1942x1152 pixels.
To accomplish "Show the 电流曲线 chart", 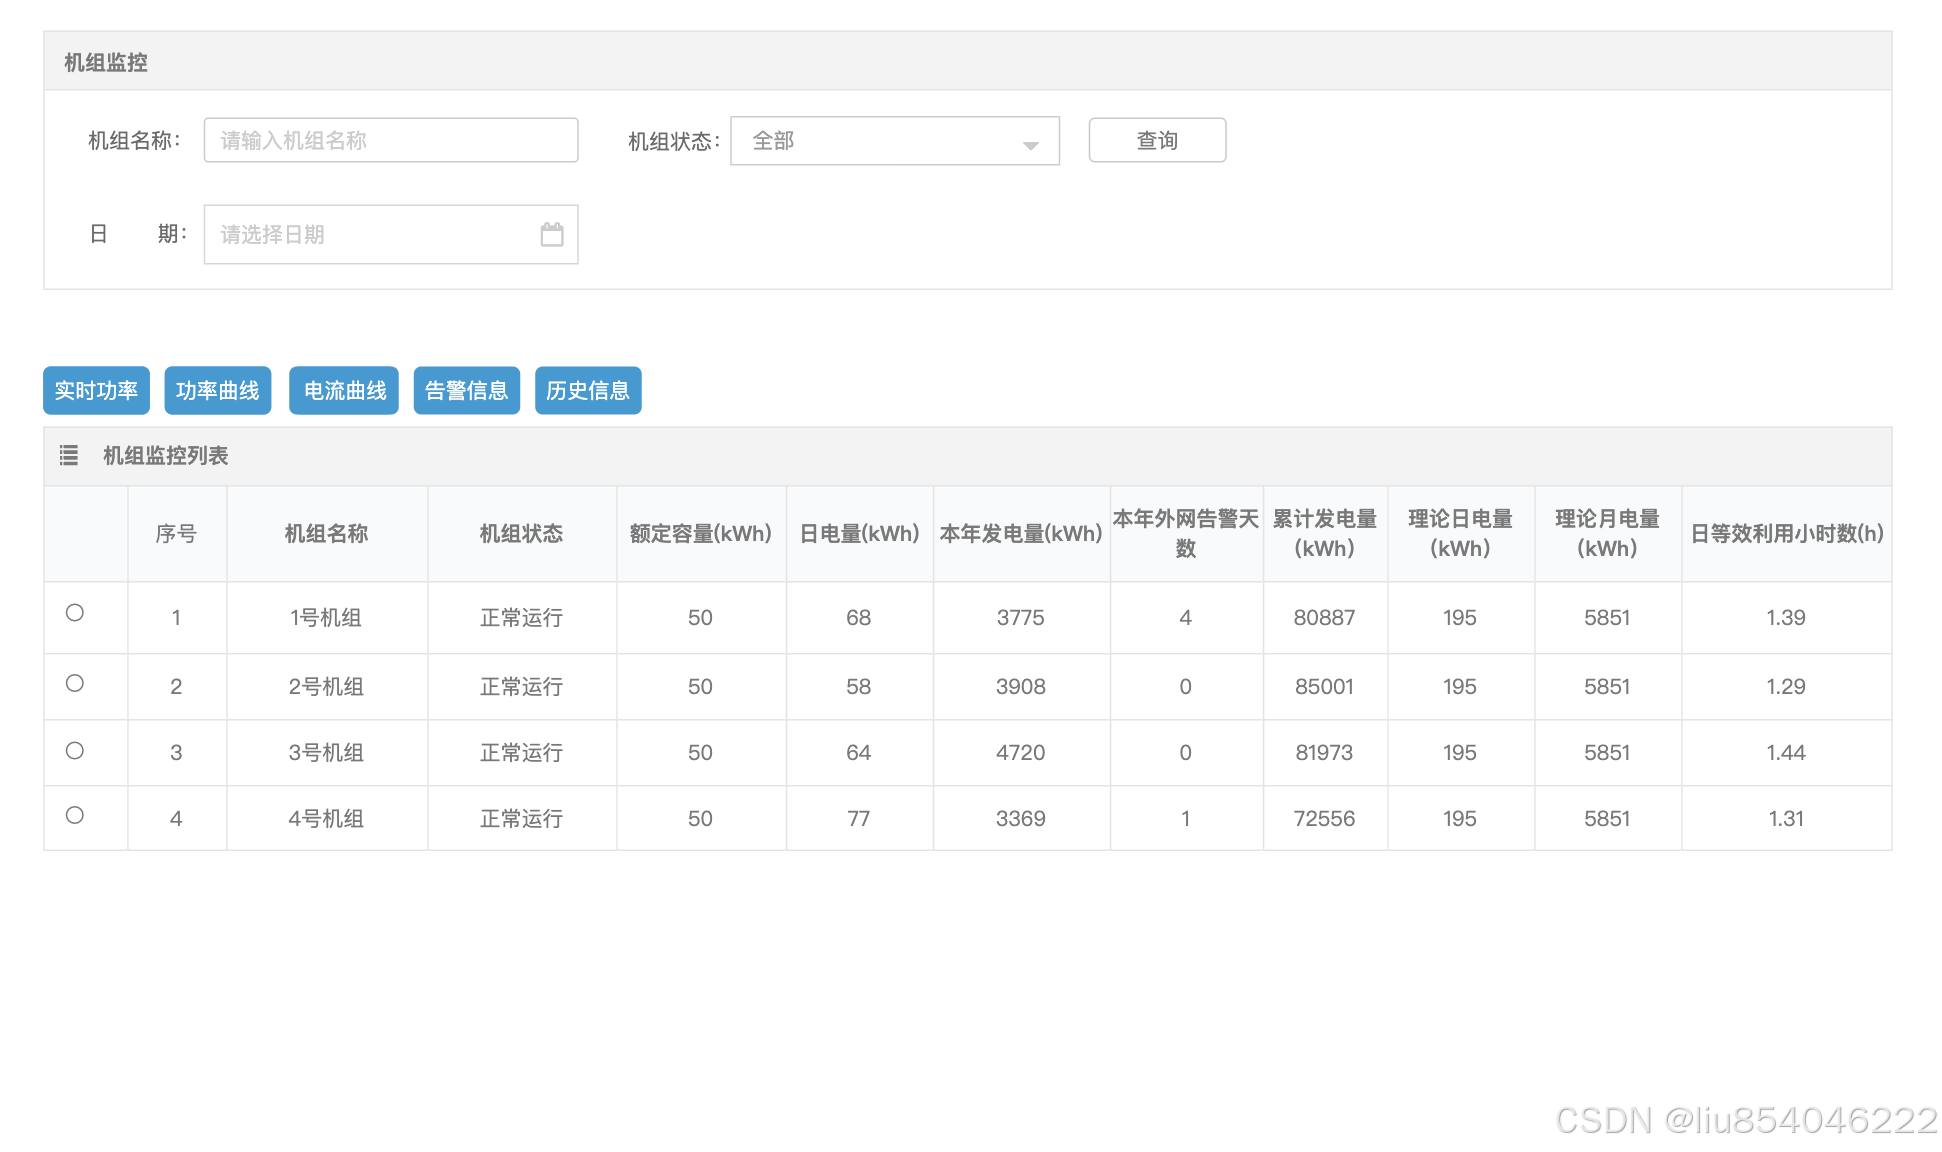I will coord(344,390).
